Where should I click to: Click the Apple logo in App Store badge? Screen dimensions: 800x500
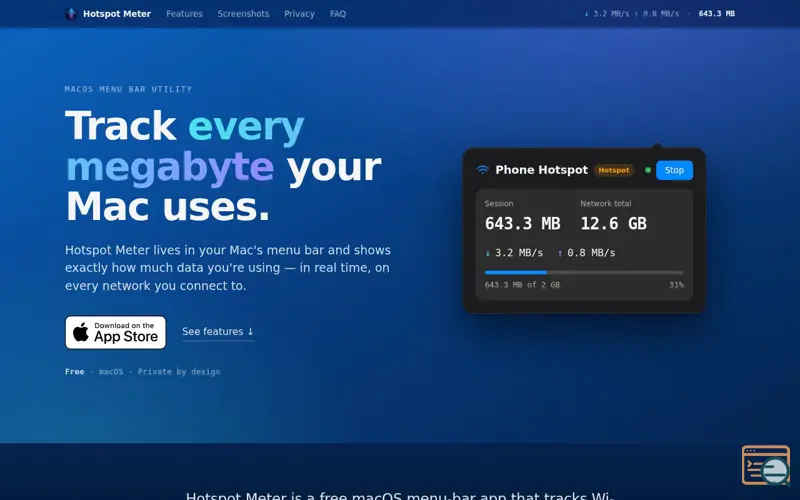click(81, 332)
